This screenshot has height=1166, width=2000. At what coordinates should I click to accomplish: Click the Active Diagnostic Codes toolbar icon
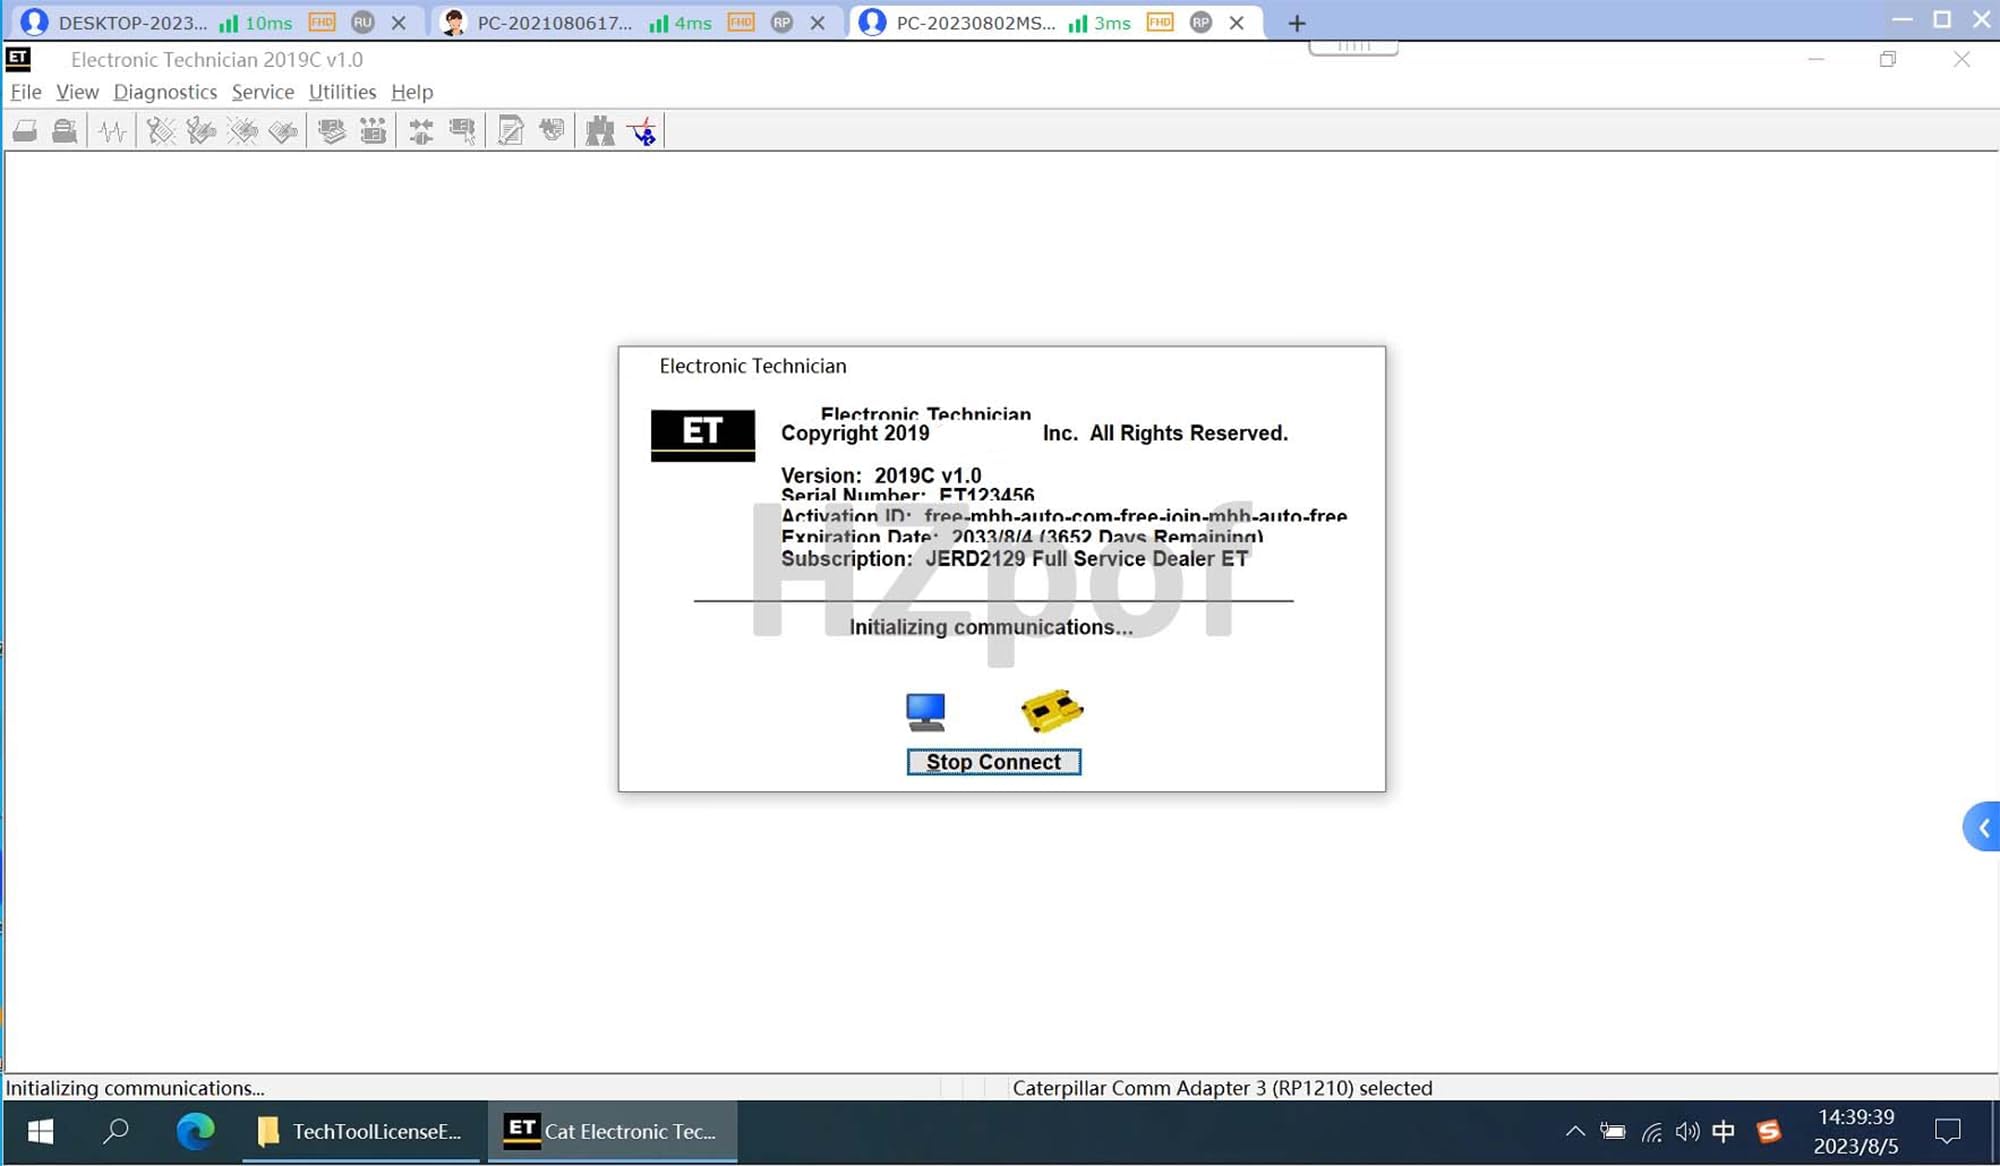pos(160,131)
